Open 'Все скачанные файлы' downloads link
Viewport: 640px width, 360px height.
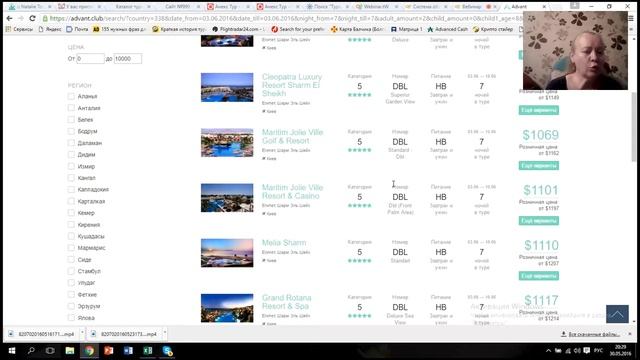(591, 334)
